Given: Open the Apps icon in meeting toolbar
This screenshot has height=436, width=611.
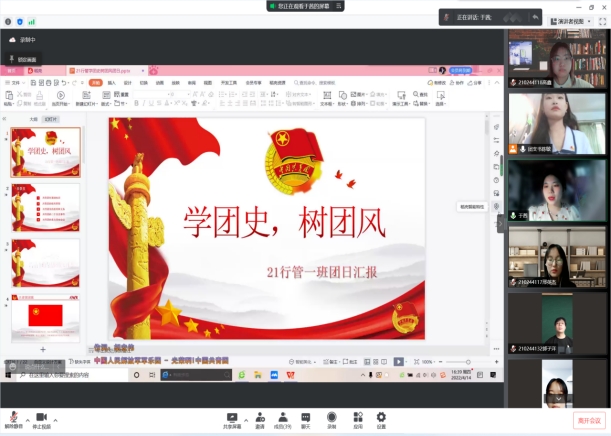Looking at the screenshot, I should coord(358,417).
